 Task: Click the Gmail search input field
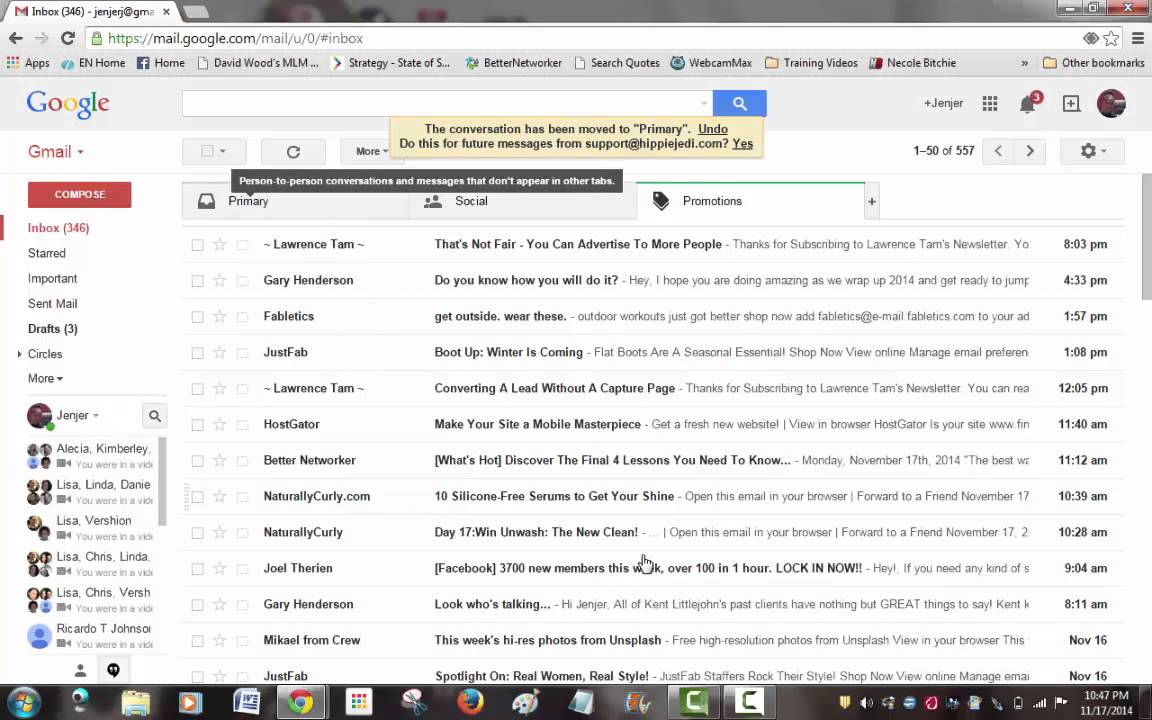(x=439, y=104)
